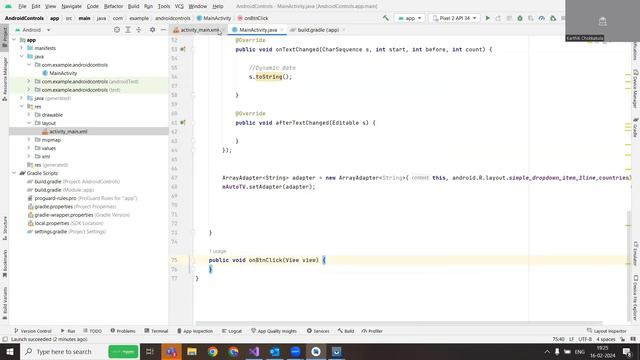Expand the manifests folder
The width and height of the screenshot is (640, 360).
[x=22, y=48]
